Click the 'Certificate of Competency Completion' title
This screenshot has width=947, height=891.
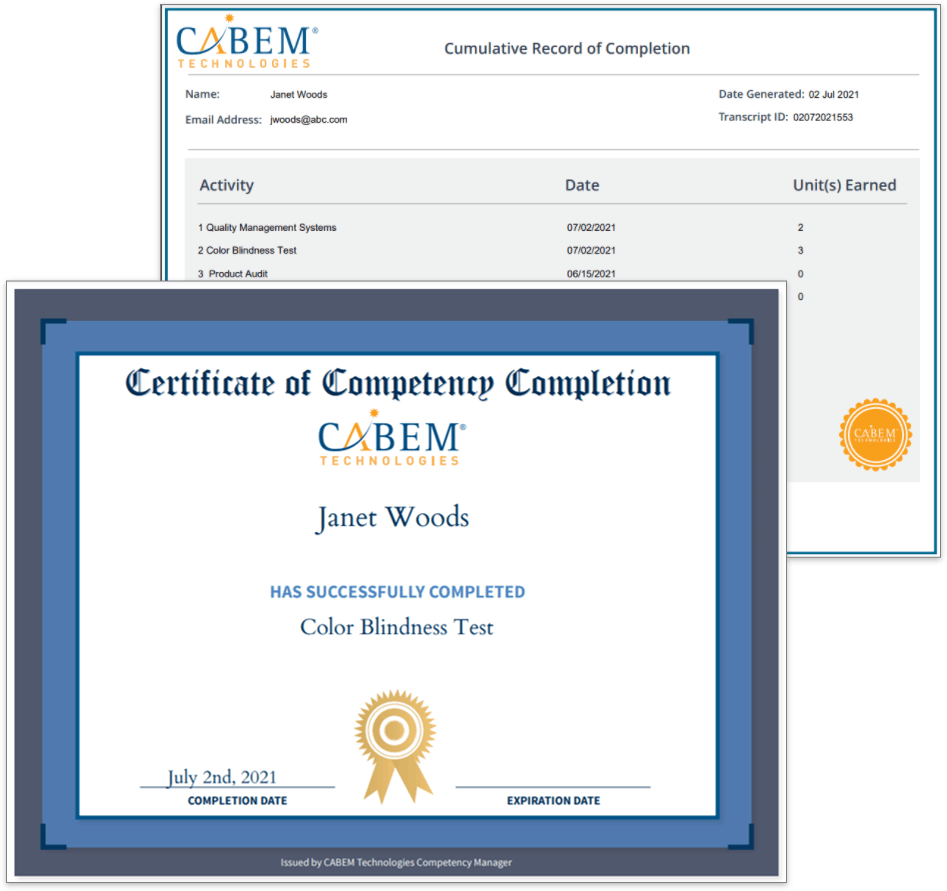(x=397, y=384)
